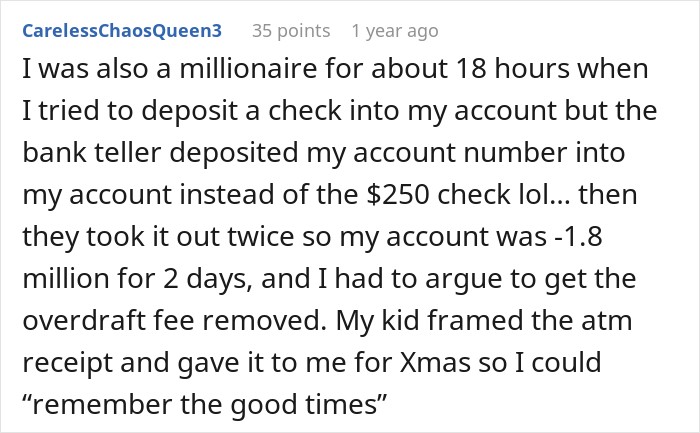This screenshot has width=700, height=433.
Task: Open the 1 year ago timestamp permalink
Action: 395,31
